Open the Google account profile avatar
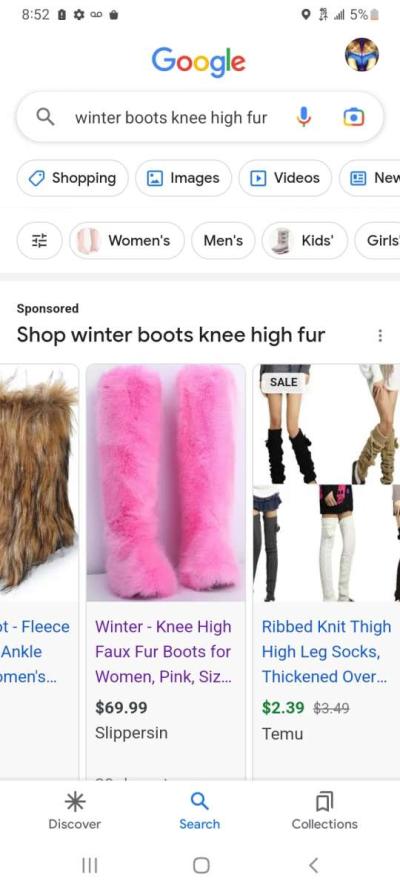This screenshot has height=889, width=400. pyautogui.click(x=361, y=54)
